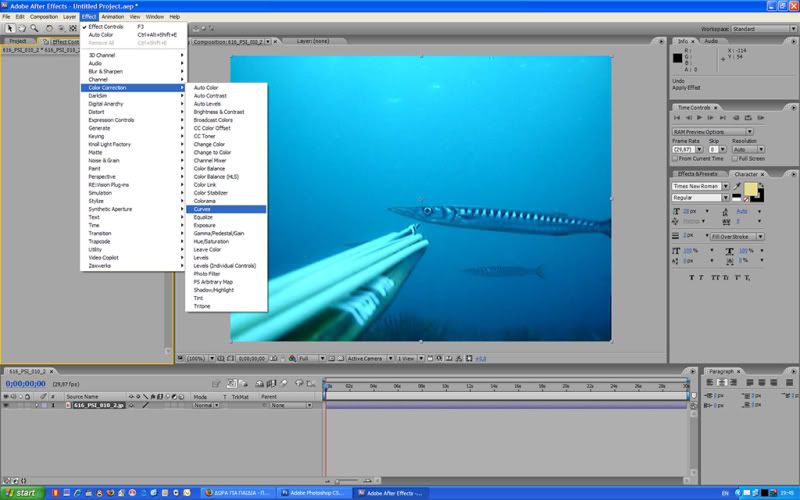Click the black stroke color swatch
The height and width of the screenshot is (500, 800).
coord(759,196)
